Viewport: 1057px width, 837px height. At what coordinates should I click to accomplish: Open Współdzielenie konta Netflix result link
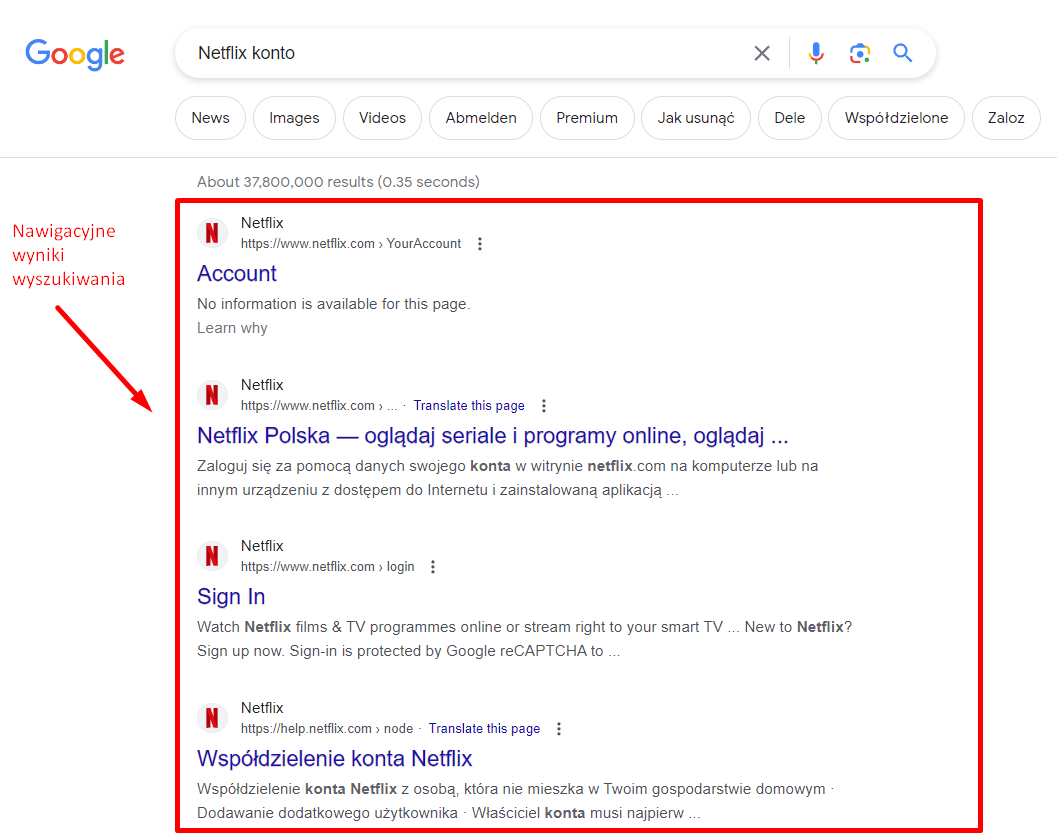click(x=334, y=759)
